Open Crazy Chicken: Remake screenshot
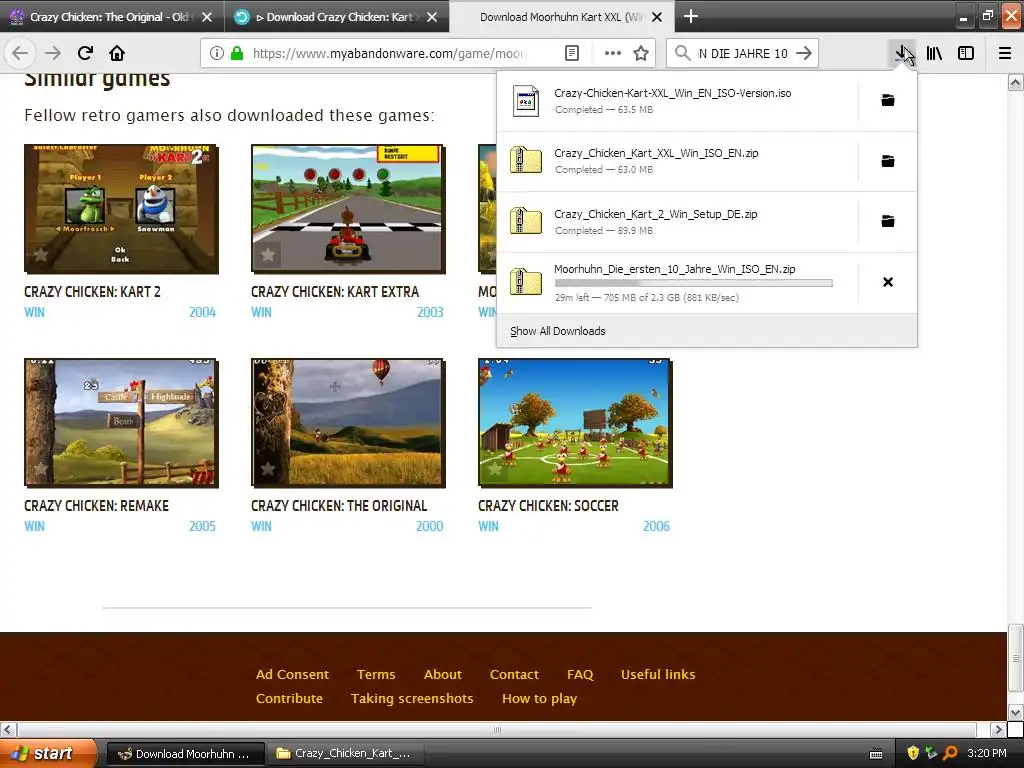The height and width of the screenshot is (768, 1024). 121,423
